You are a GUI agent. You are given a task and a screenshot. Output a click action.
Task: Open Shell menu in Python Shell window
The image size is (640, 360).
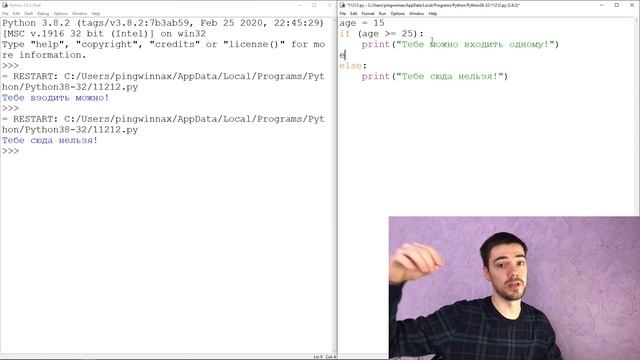pyautogui.click(x=29, y=13)
